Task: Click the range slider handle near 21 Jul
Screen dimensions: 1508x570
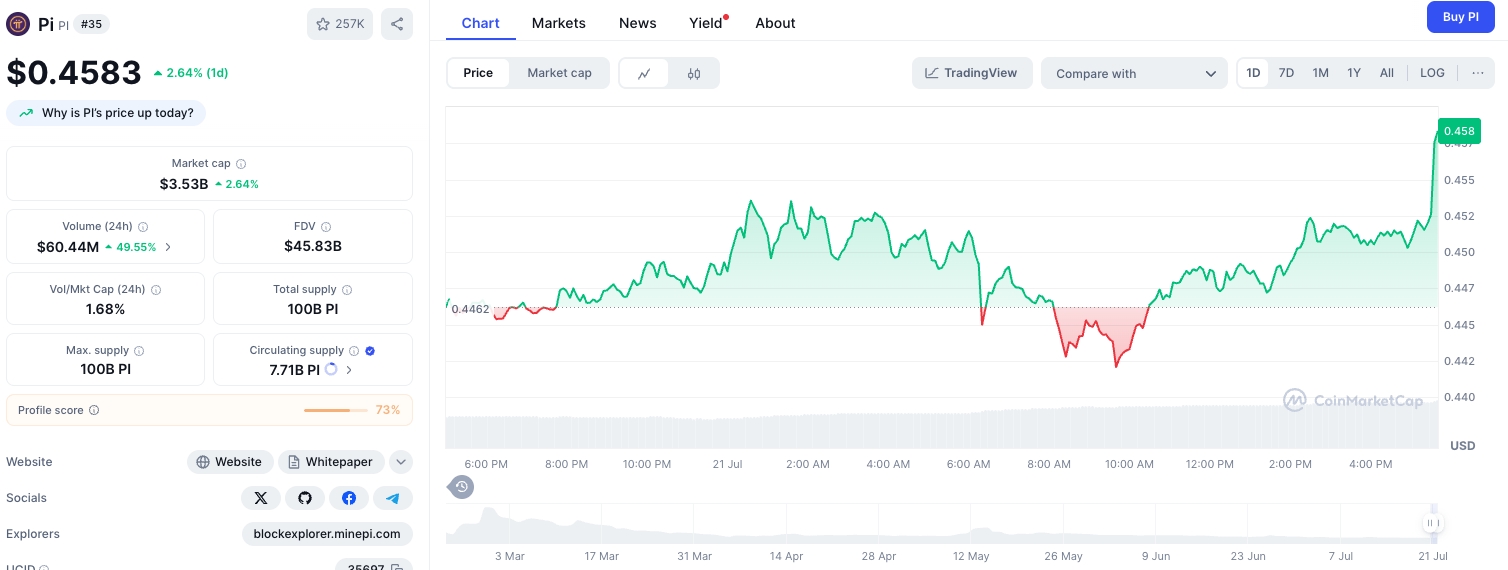Action: point(1432,523)
